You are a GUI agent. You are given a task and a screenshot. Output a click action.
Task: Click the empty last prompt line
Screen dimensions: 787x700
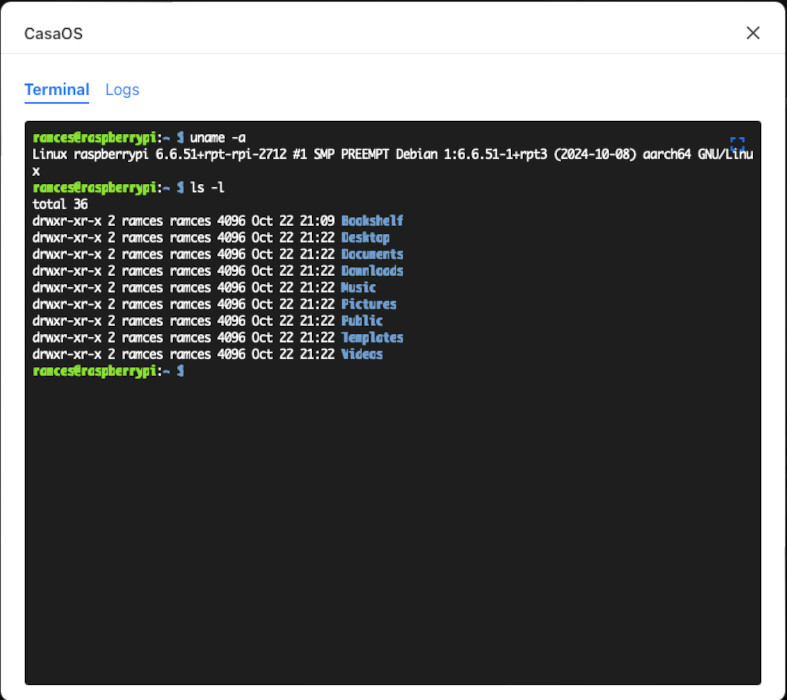(108, 371)
